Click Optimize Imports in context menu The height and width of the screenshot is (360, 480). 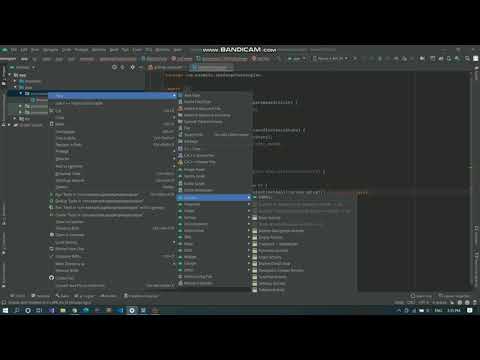point(112,181)
